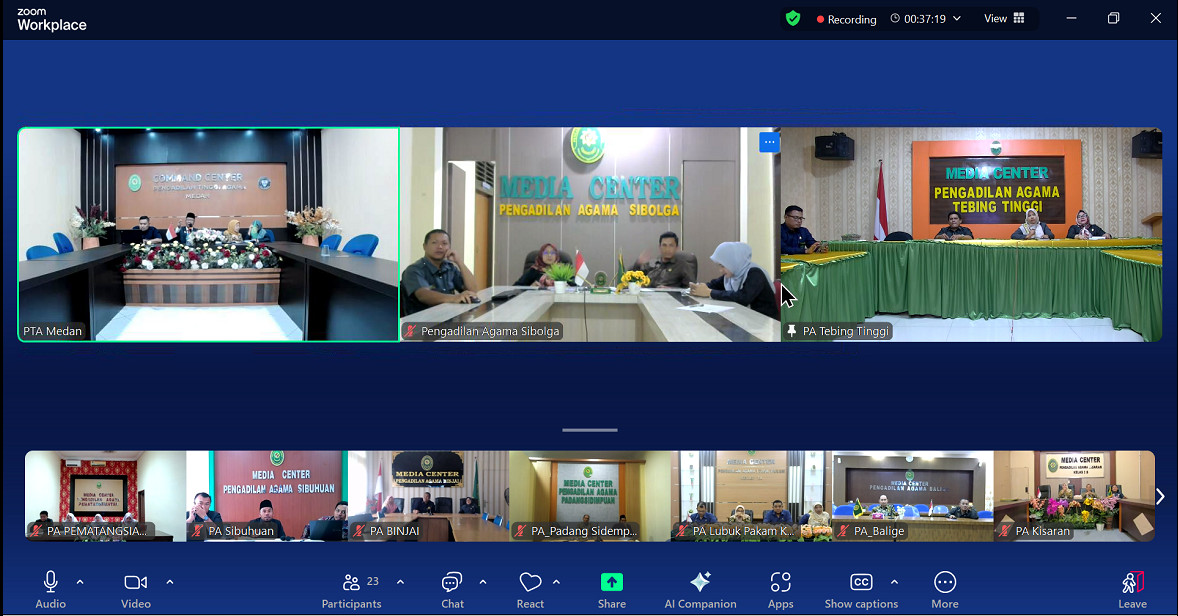Open the Participants list
The height and width of the screenshot is (616, 1178).
(352, 589)
